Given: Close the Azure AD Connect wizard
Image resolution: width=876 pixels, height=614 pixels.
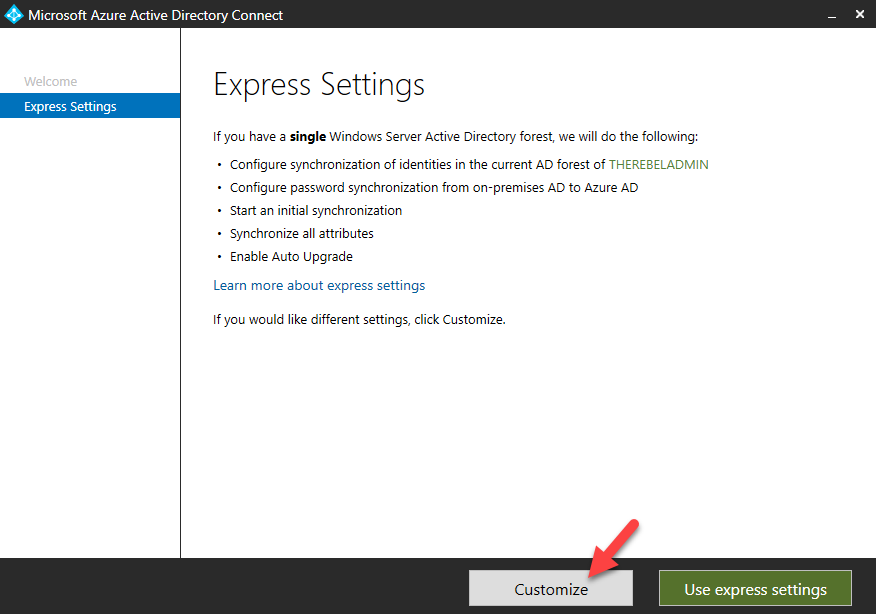Looking at the screenshot, I should (860, 15).
